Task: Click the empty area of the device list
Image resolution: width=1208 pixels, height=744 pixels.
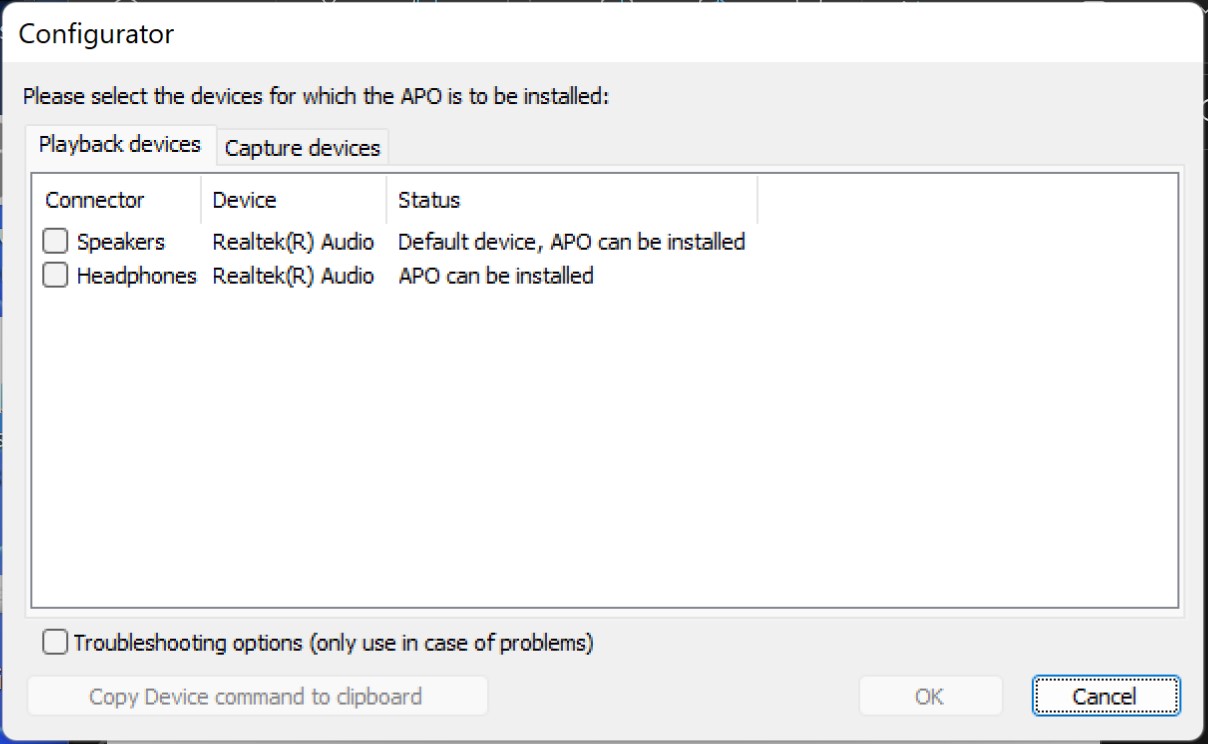Action: pyautogui.click(x=600, y=450)
